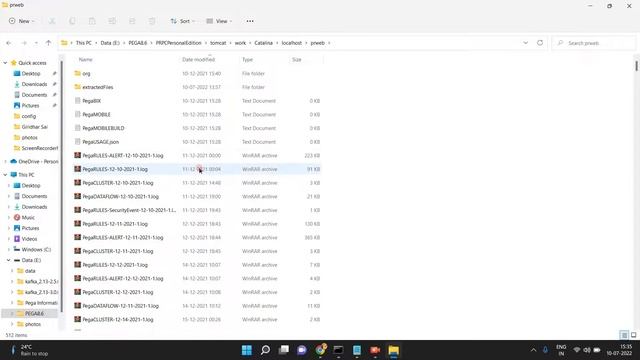
Task: Open the View dropdown menu
Action: pos(219,21)
